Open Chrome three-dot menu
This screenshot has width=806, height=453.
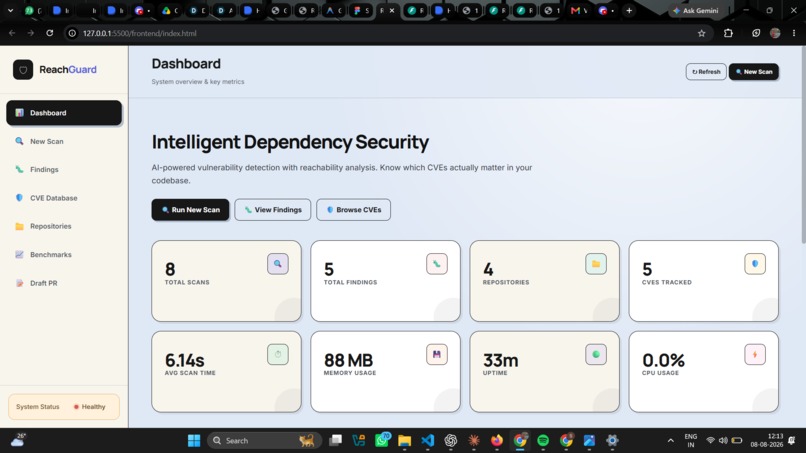(794, 33)
